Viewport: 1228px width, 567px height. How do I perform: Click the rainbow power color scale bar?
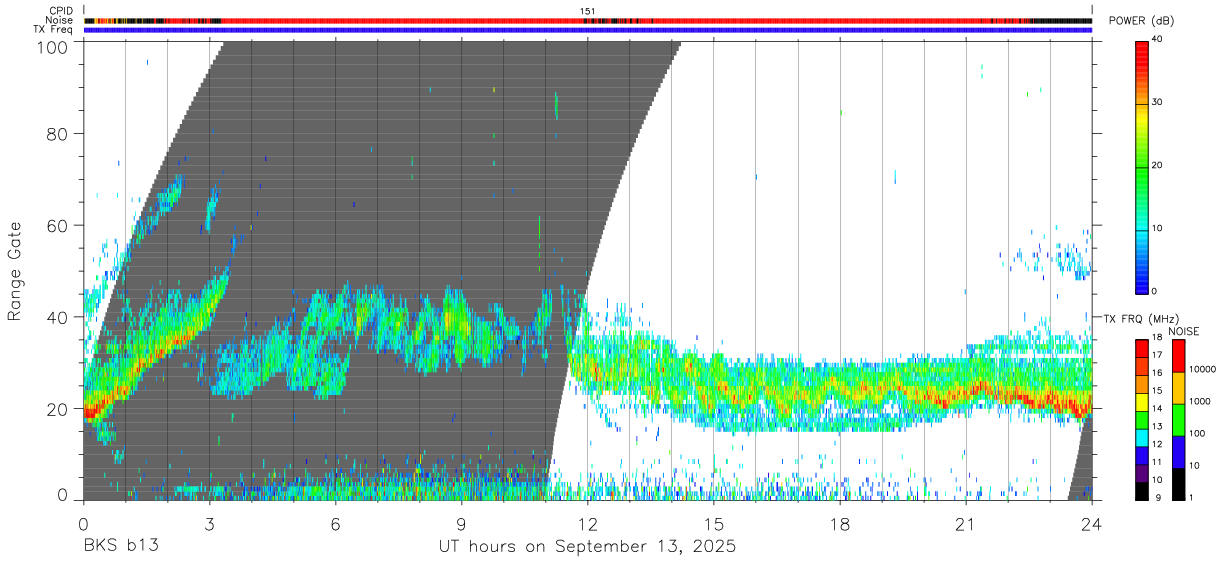coord(1142,166)
